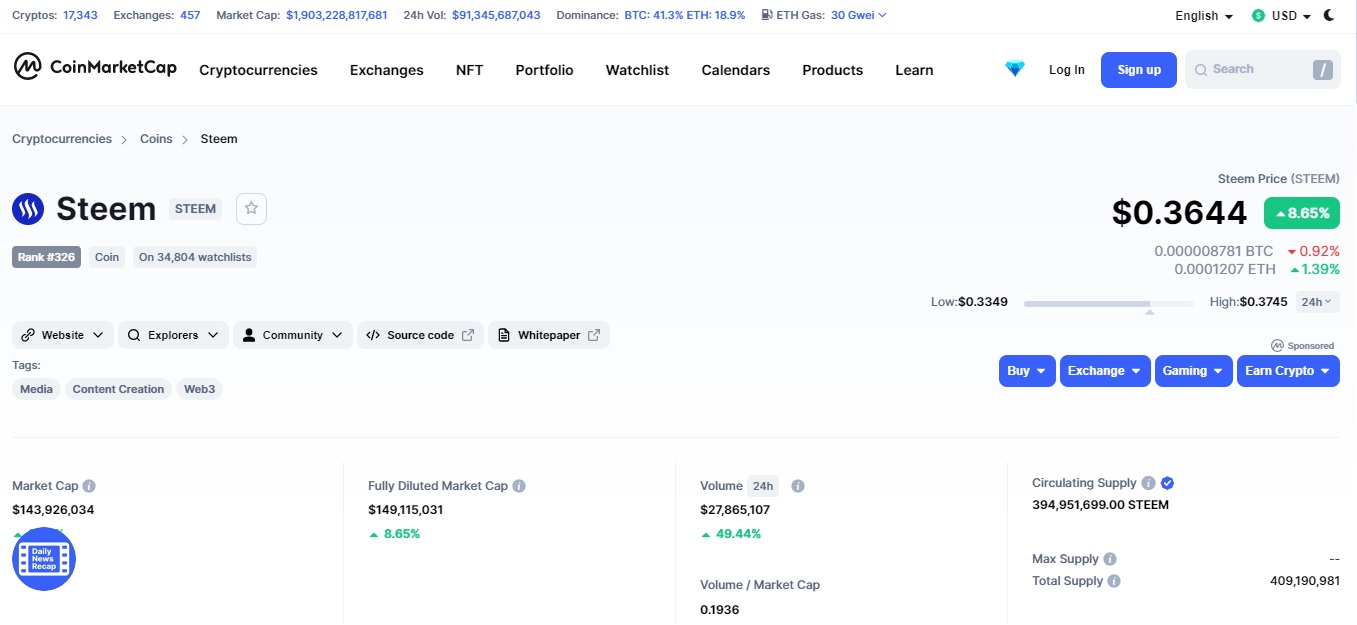Screen dimensions: 1357x625
Task: Open the Daily News Recap icon
Action: coord(44,558)
